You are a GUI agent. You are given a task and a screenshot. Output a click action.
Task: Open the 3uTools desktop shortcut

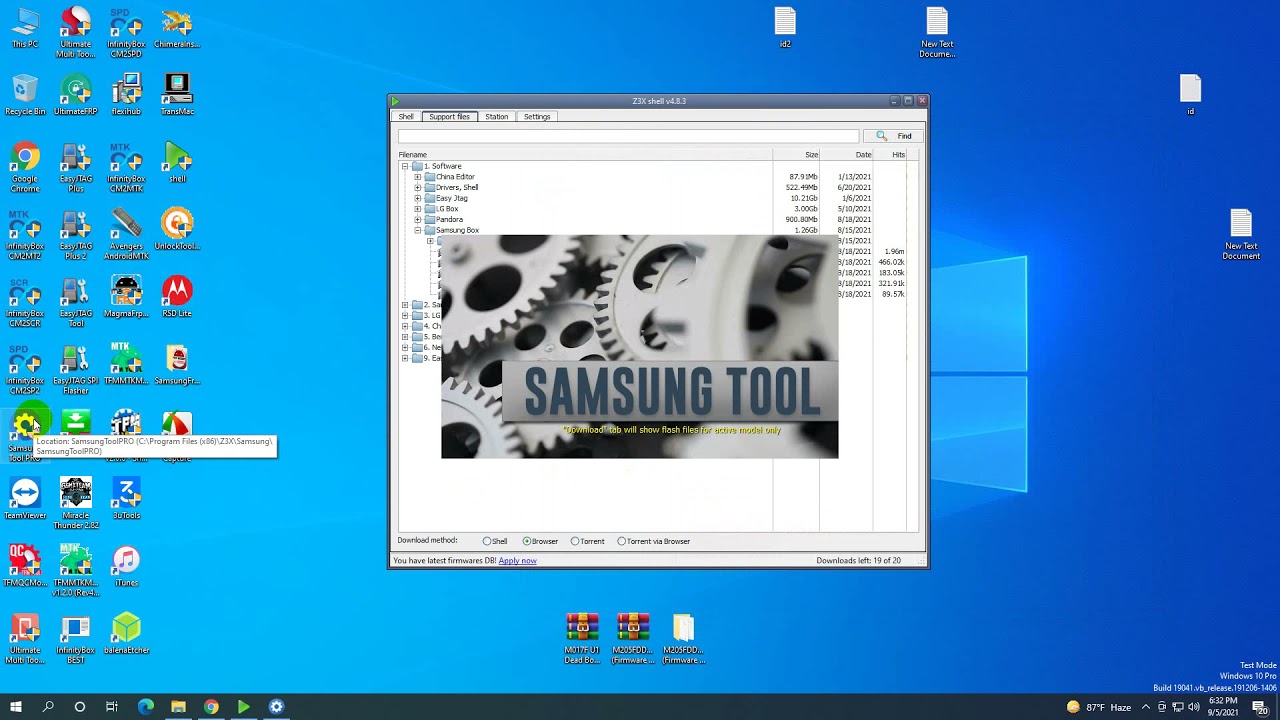(126, 499)
